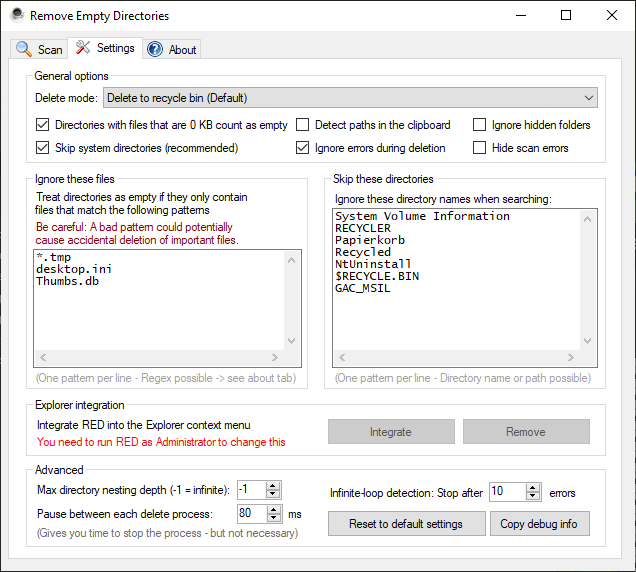Click the magnifier icon on Scan tab
The width and height of the screenshot is (636, 572).
[24, 49]
